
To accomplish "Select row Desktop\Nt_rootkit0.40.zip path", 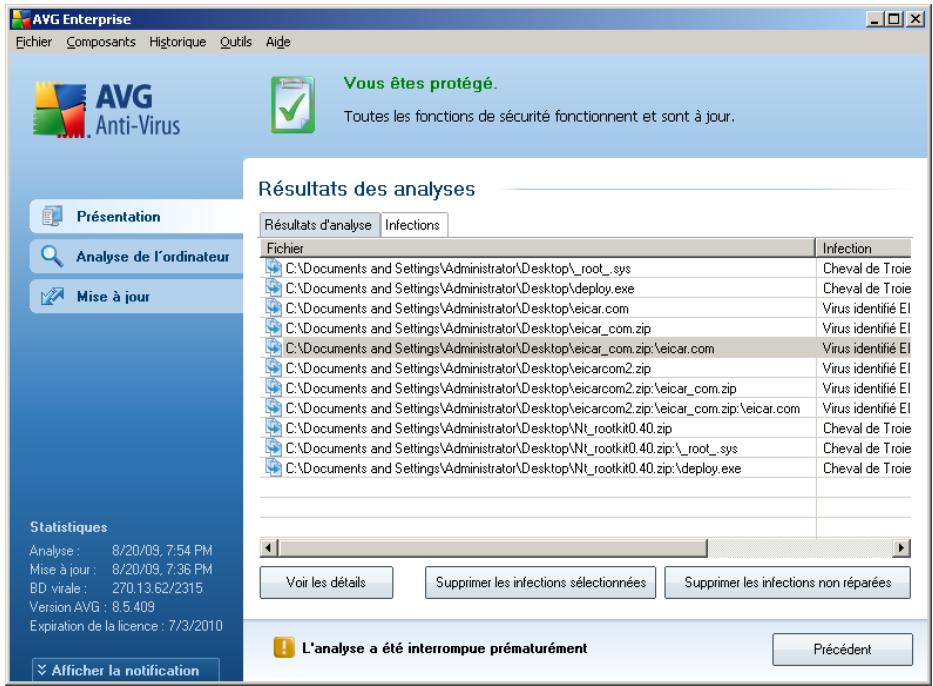I will click(x=479, y=428).
